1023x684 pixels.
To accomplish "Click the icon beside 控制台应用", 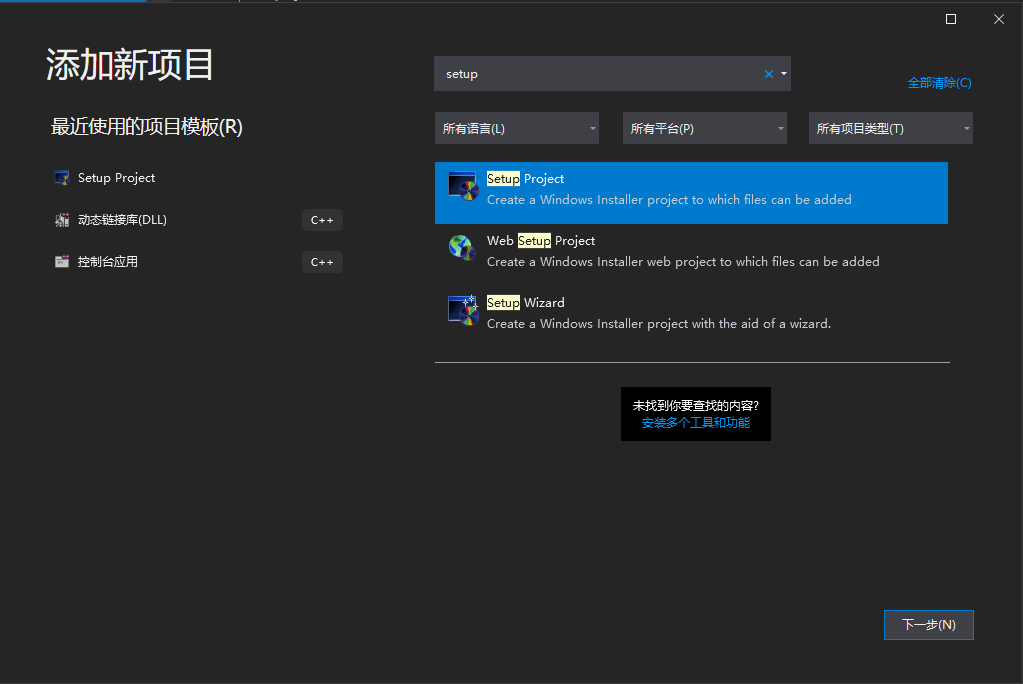I will tap(60, 261).
